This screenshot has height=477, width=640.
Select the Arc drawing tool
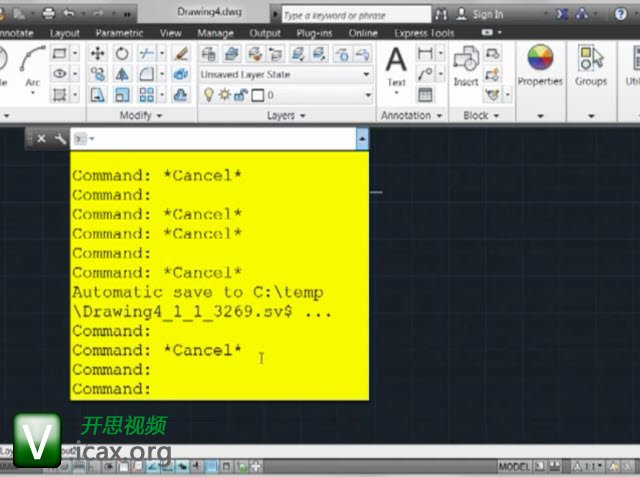tap(33, 67)
